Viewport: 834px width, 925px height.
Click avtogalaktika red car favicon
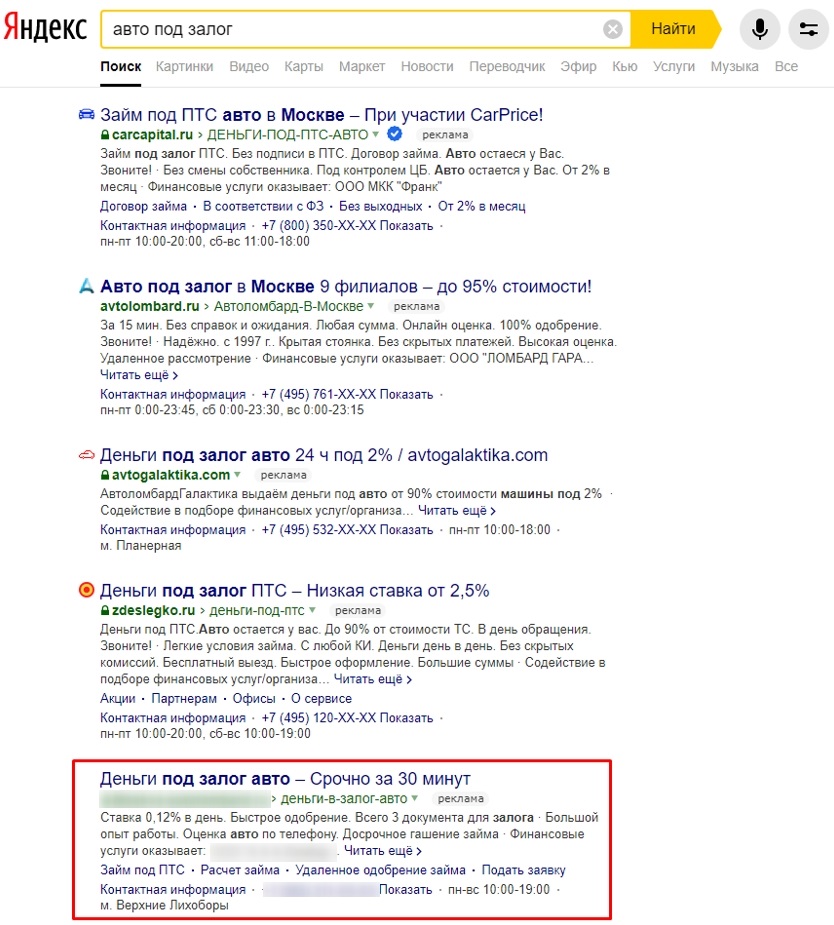[x=87, y=455]
